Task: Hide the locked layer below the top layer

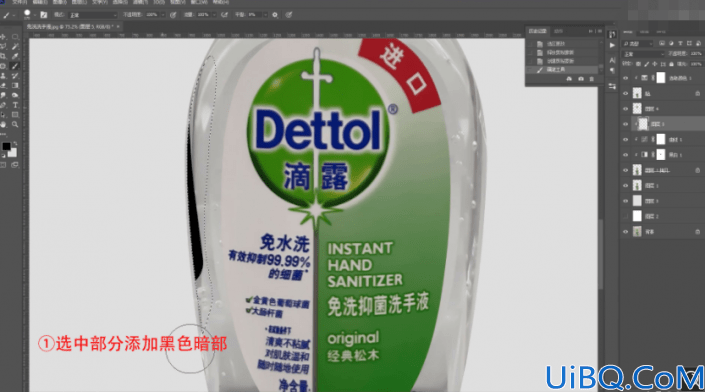Action: [625, 94]
